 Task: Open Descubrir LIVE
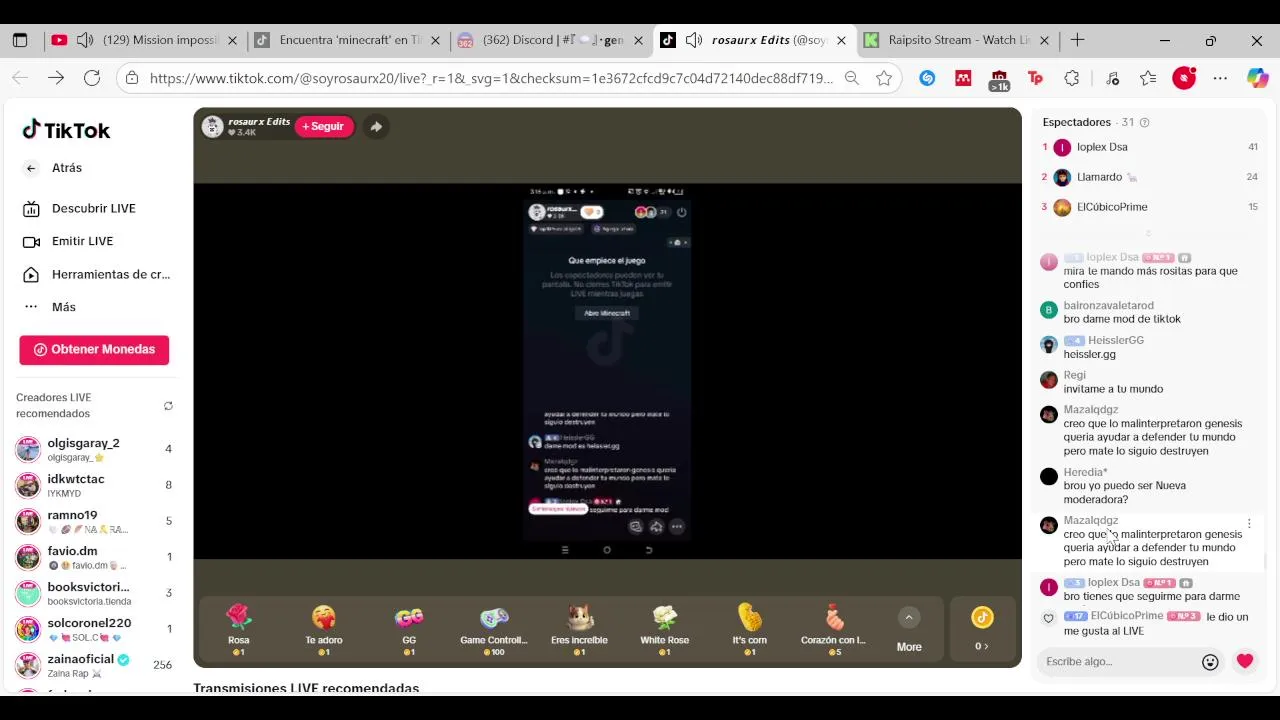(x=94, y=208)
